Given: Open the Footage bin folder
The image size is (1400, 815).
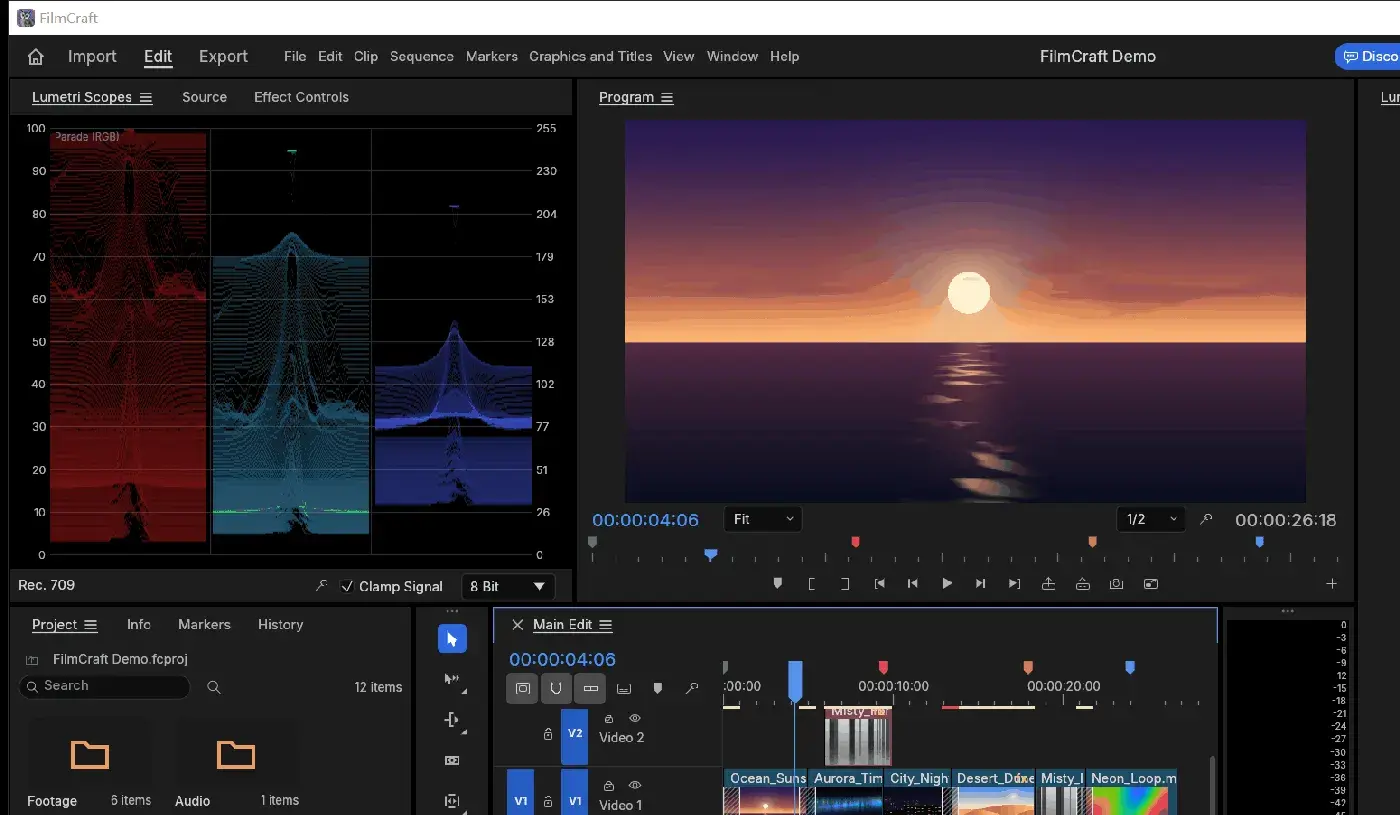Looking at the screenshot, I should point(89,754).
